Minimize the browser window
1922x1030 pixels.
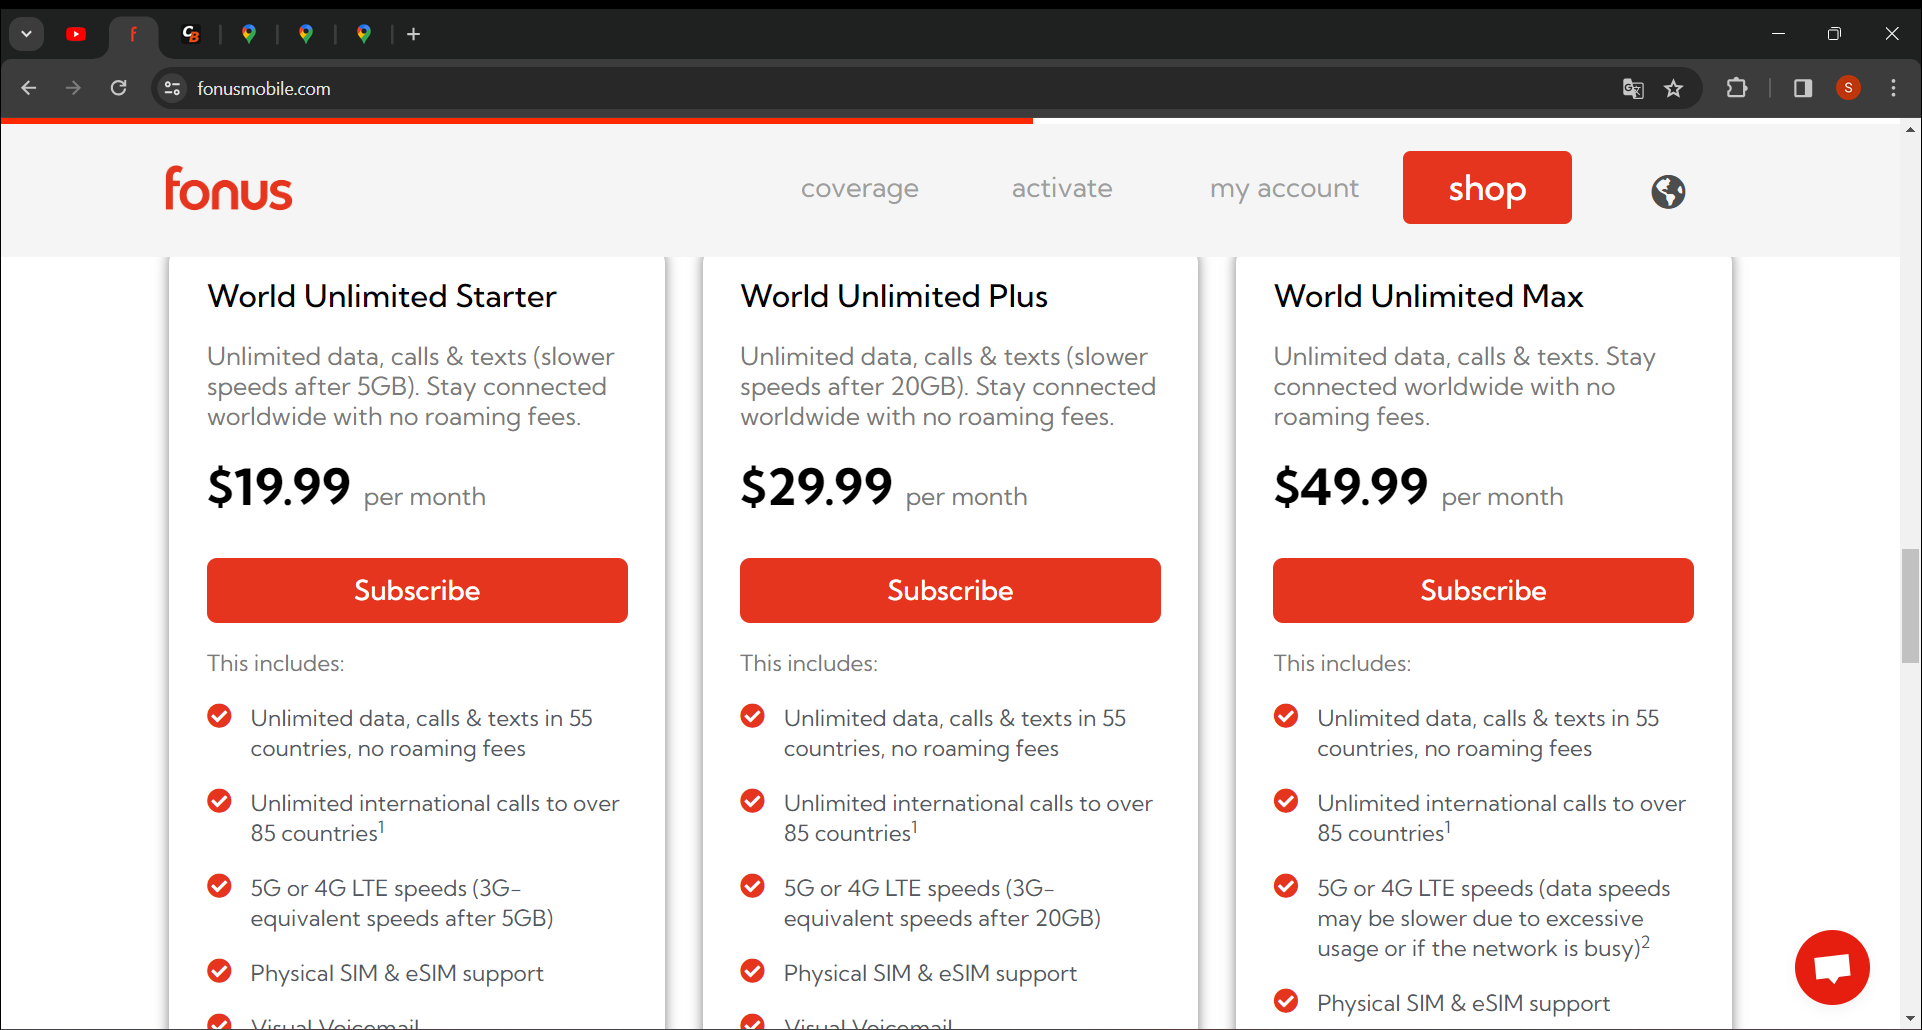(x=1778, y=34)
